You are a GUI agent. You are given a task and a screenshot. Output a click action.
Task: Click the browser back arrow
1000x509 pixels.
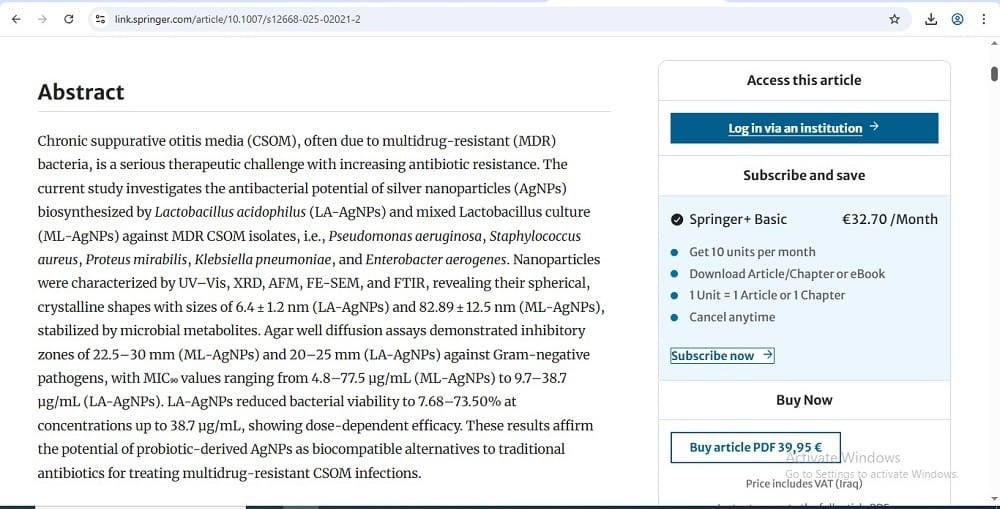tap(17, 19)
